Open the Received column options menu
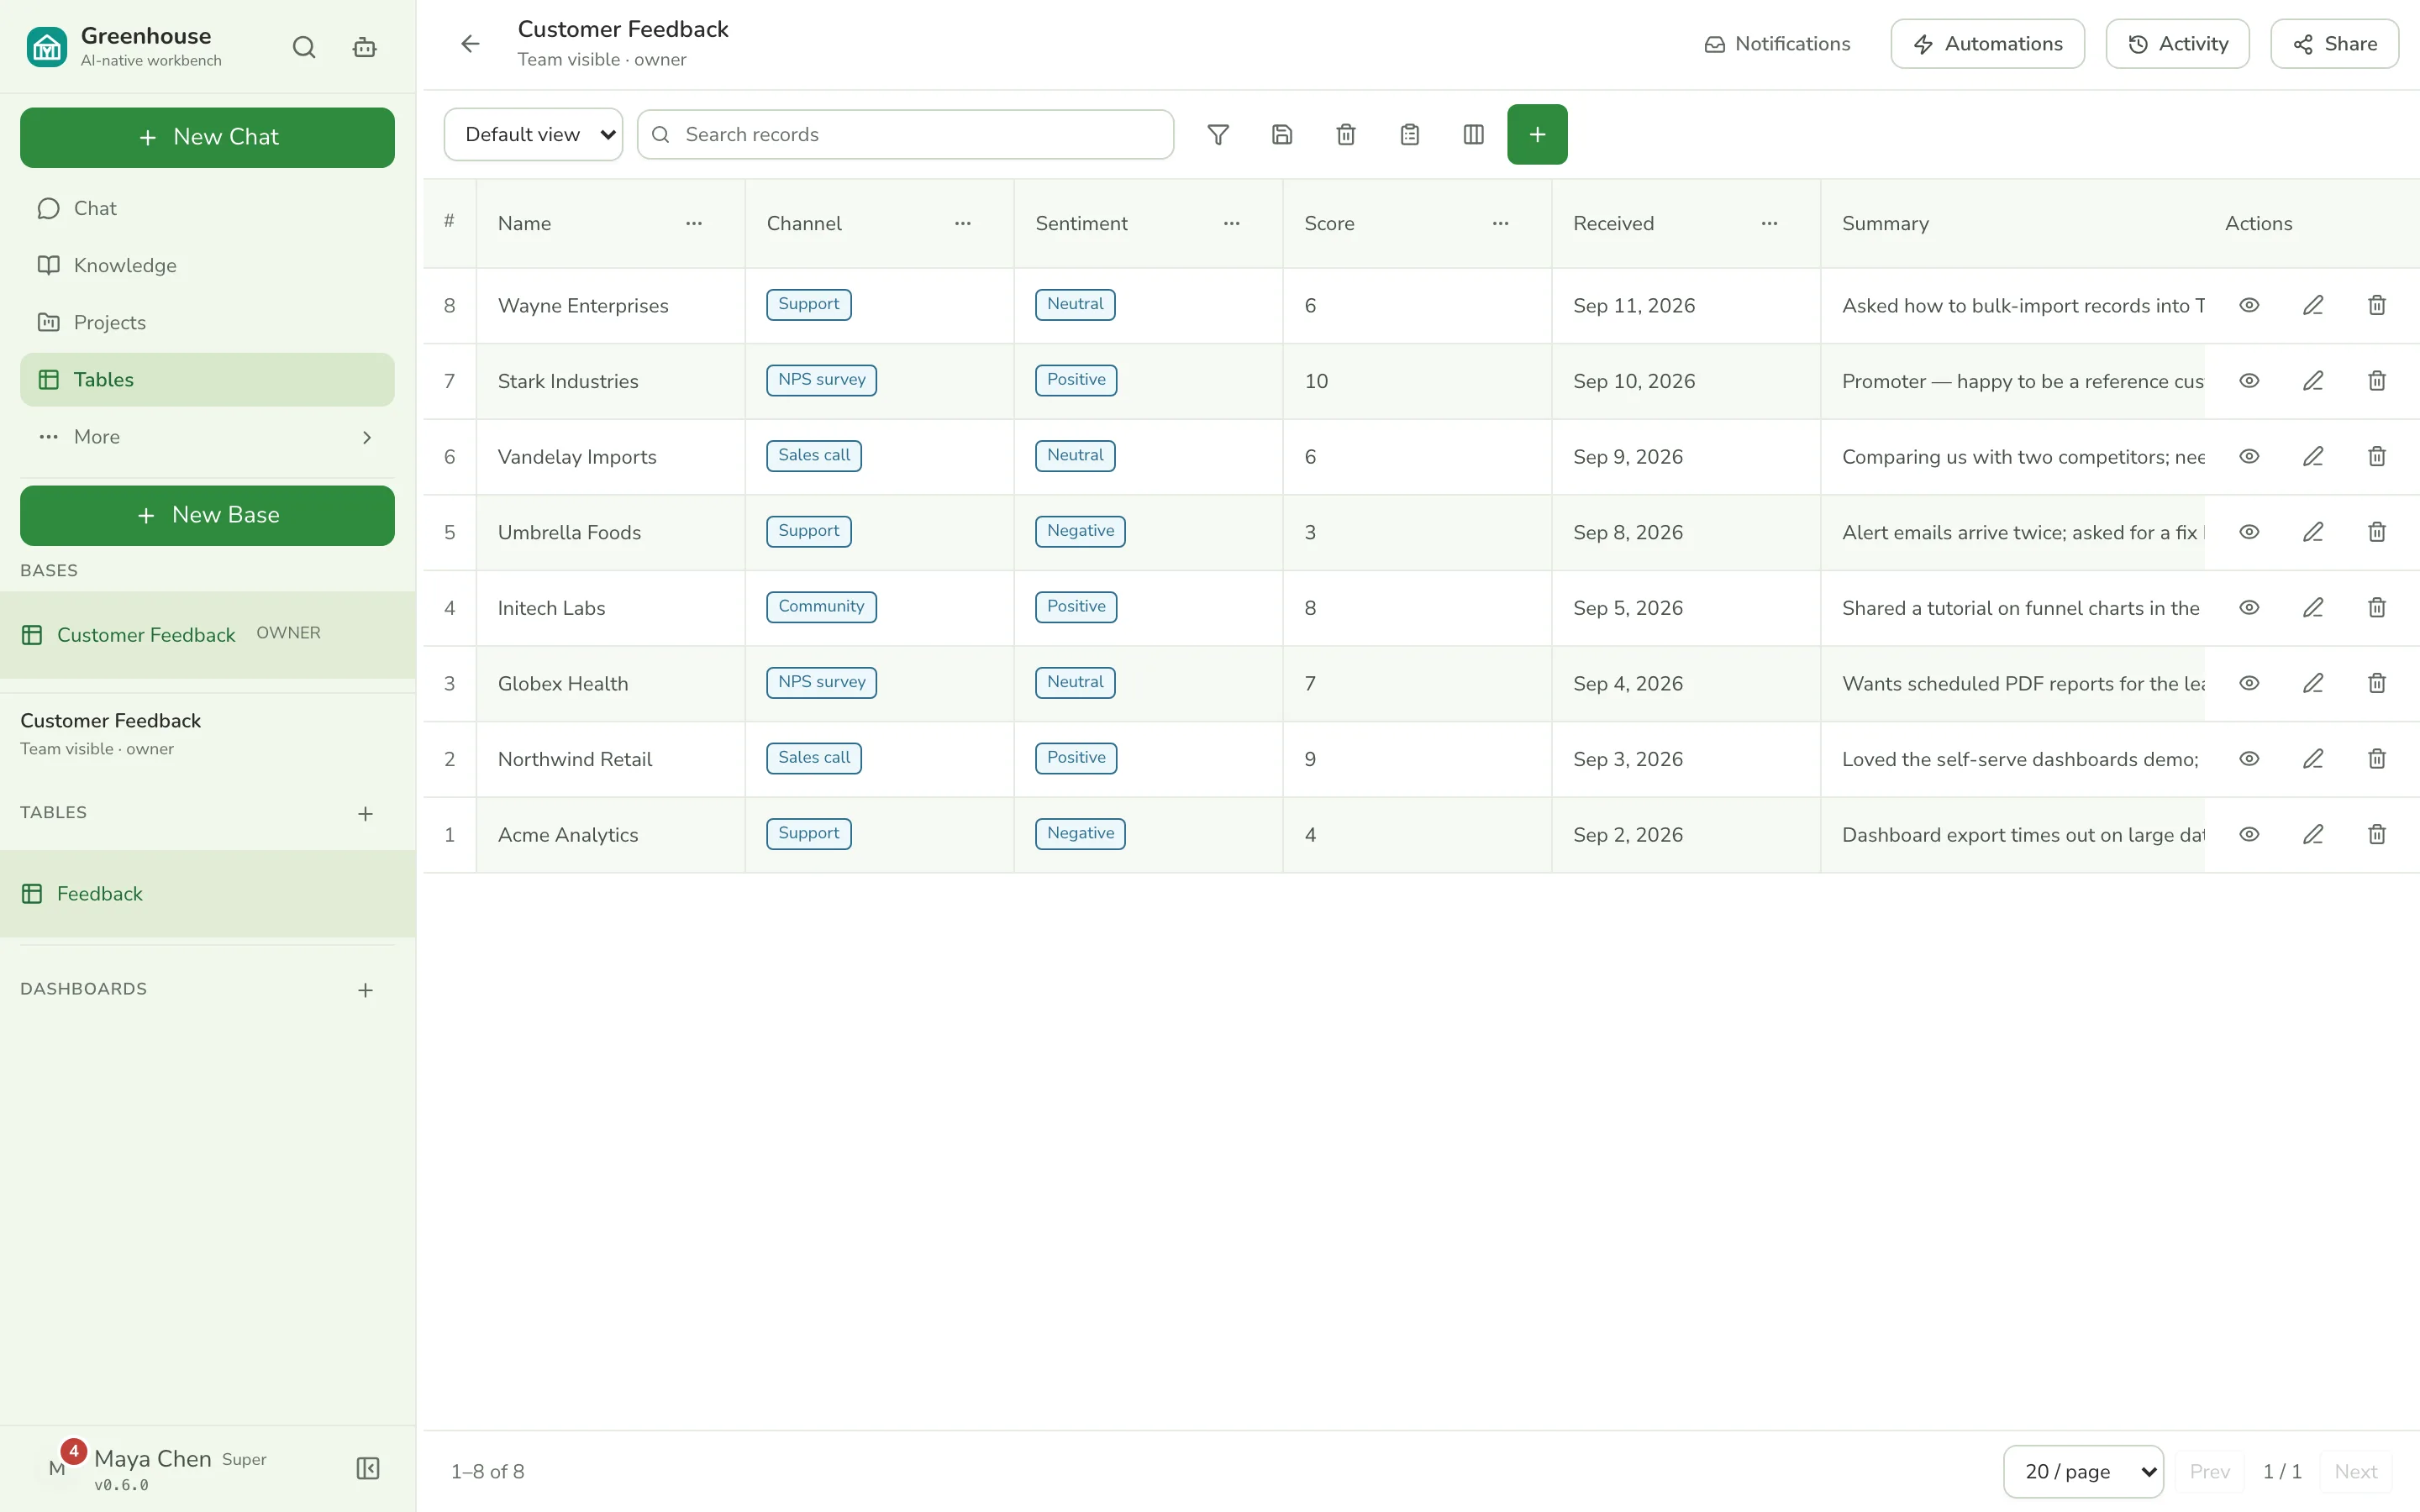This screenshot has height=1512, width=2420. (1769, 223)
